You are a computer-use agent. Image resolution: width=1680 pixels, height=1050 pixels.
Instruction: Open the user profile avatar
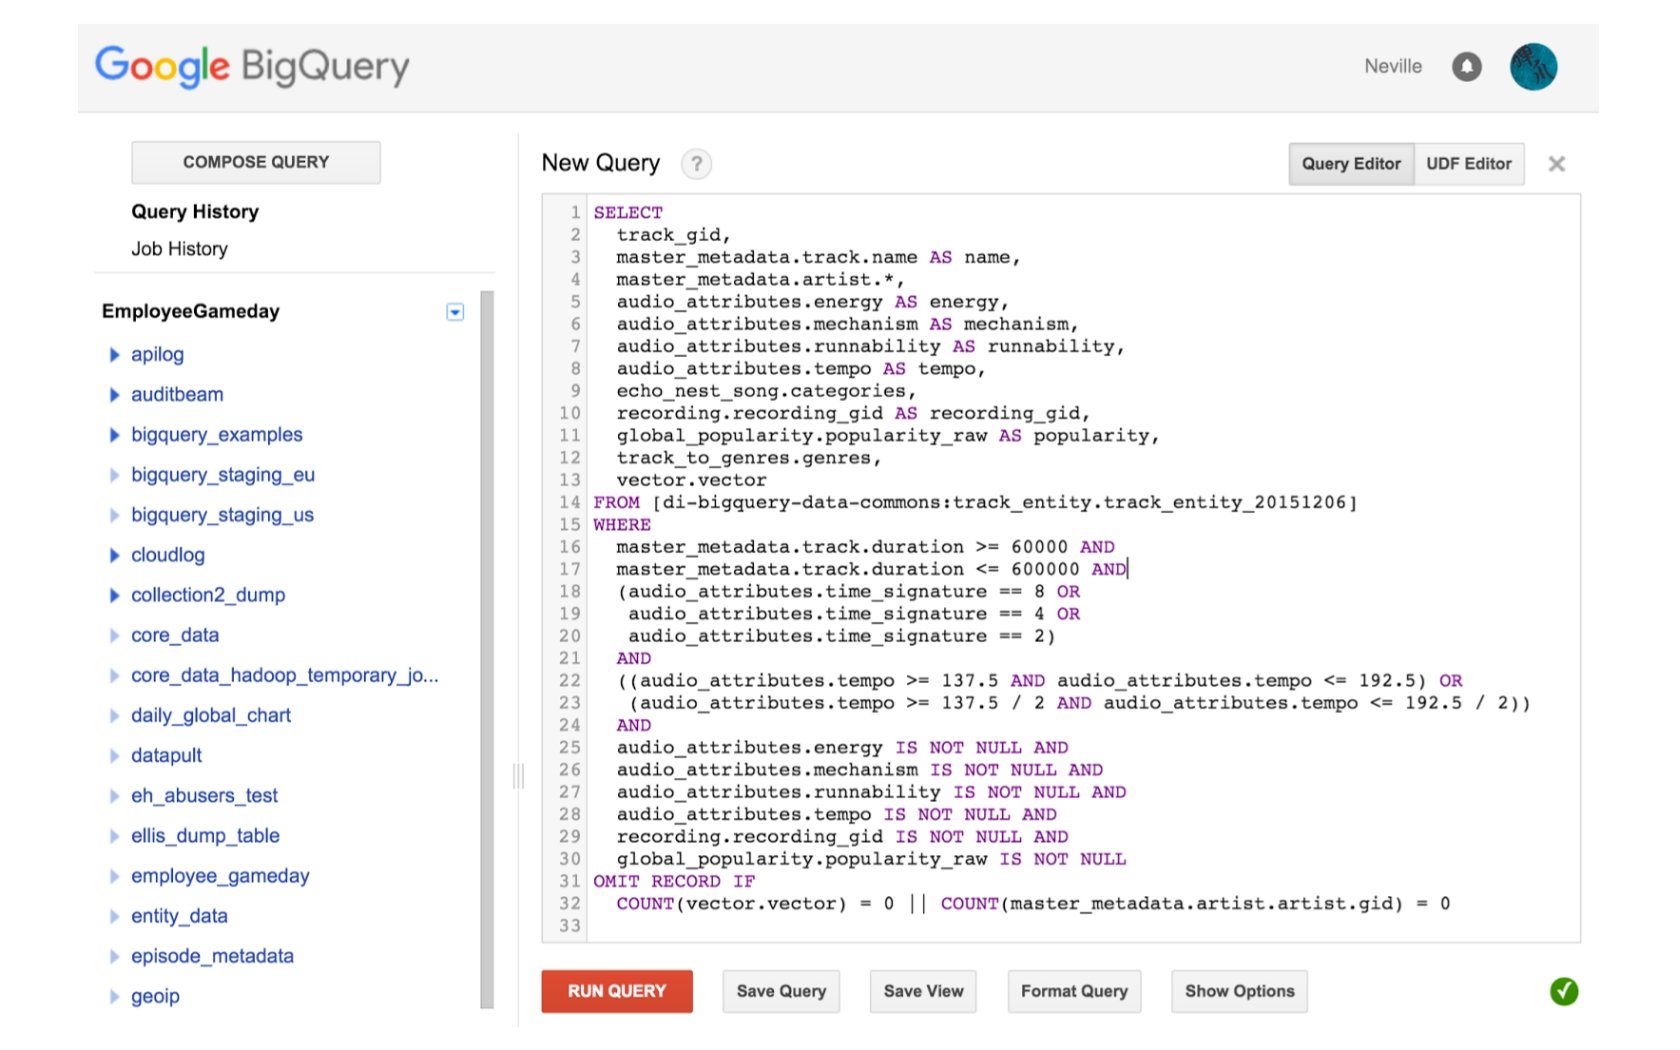[1533, 67]
